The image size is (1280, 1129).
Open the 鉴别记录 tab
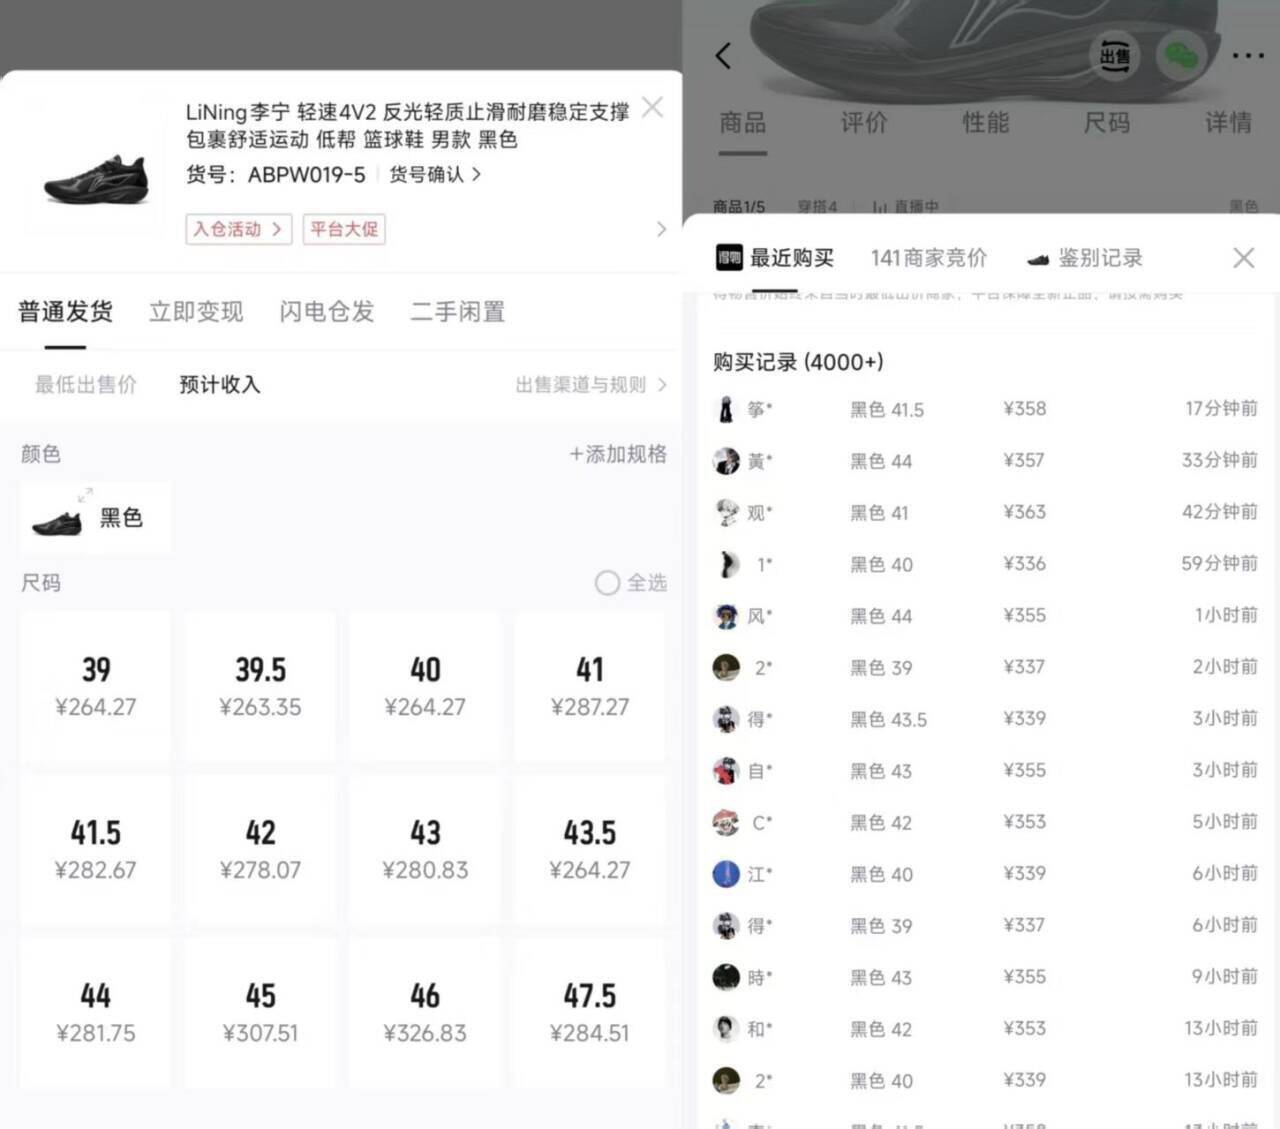(1100, 258)
